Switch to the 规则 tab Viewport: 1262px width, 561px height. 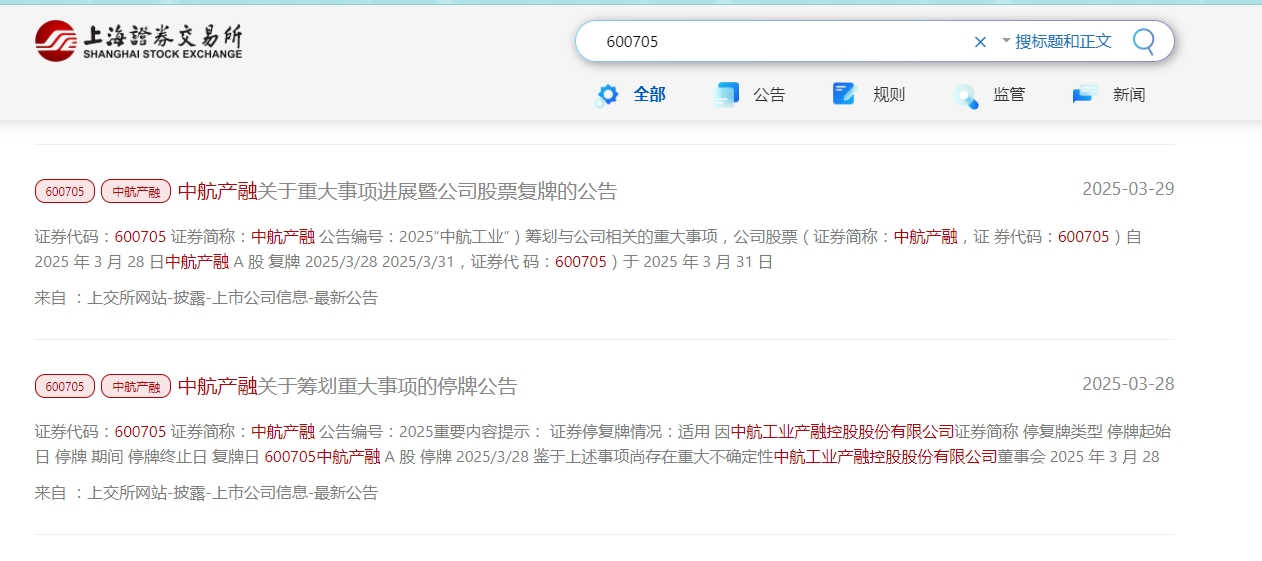pos(889,95)
